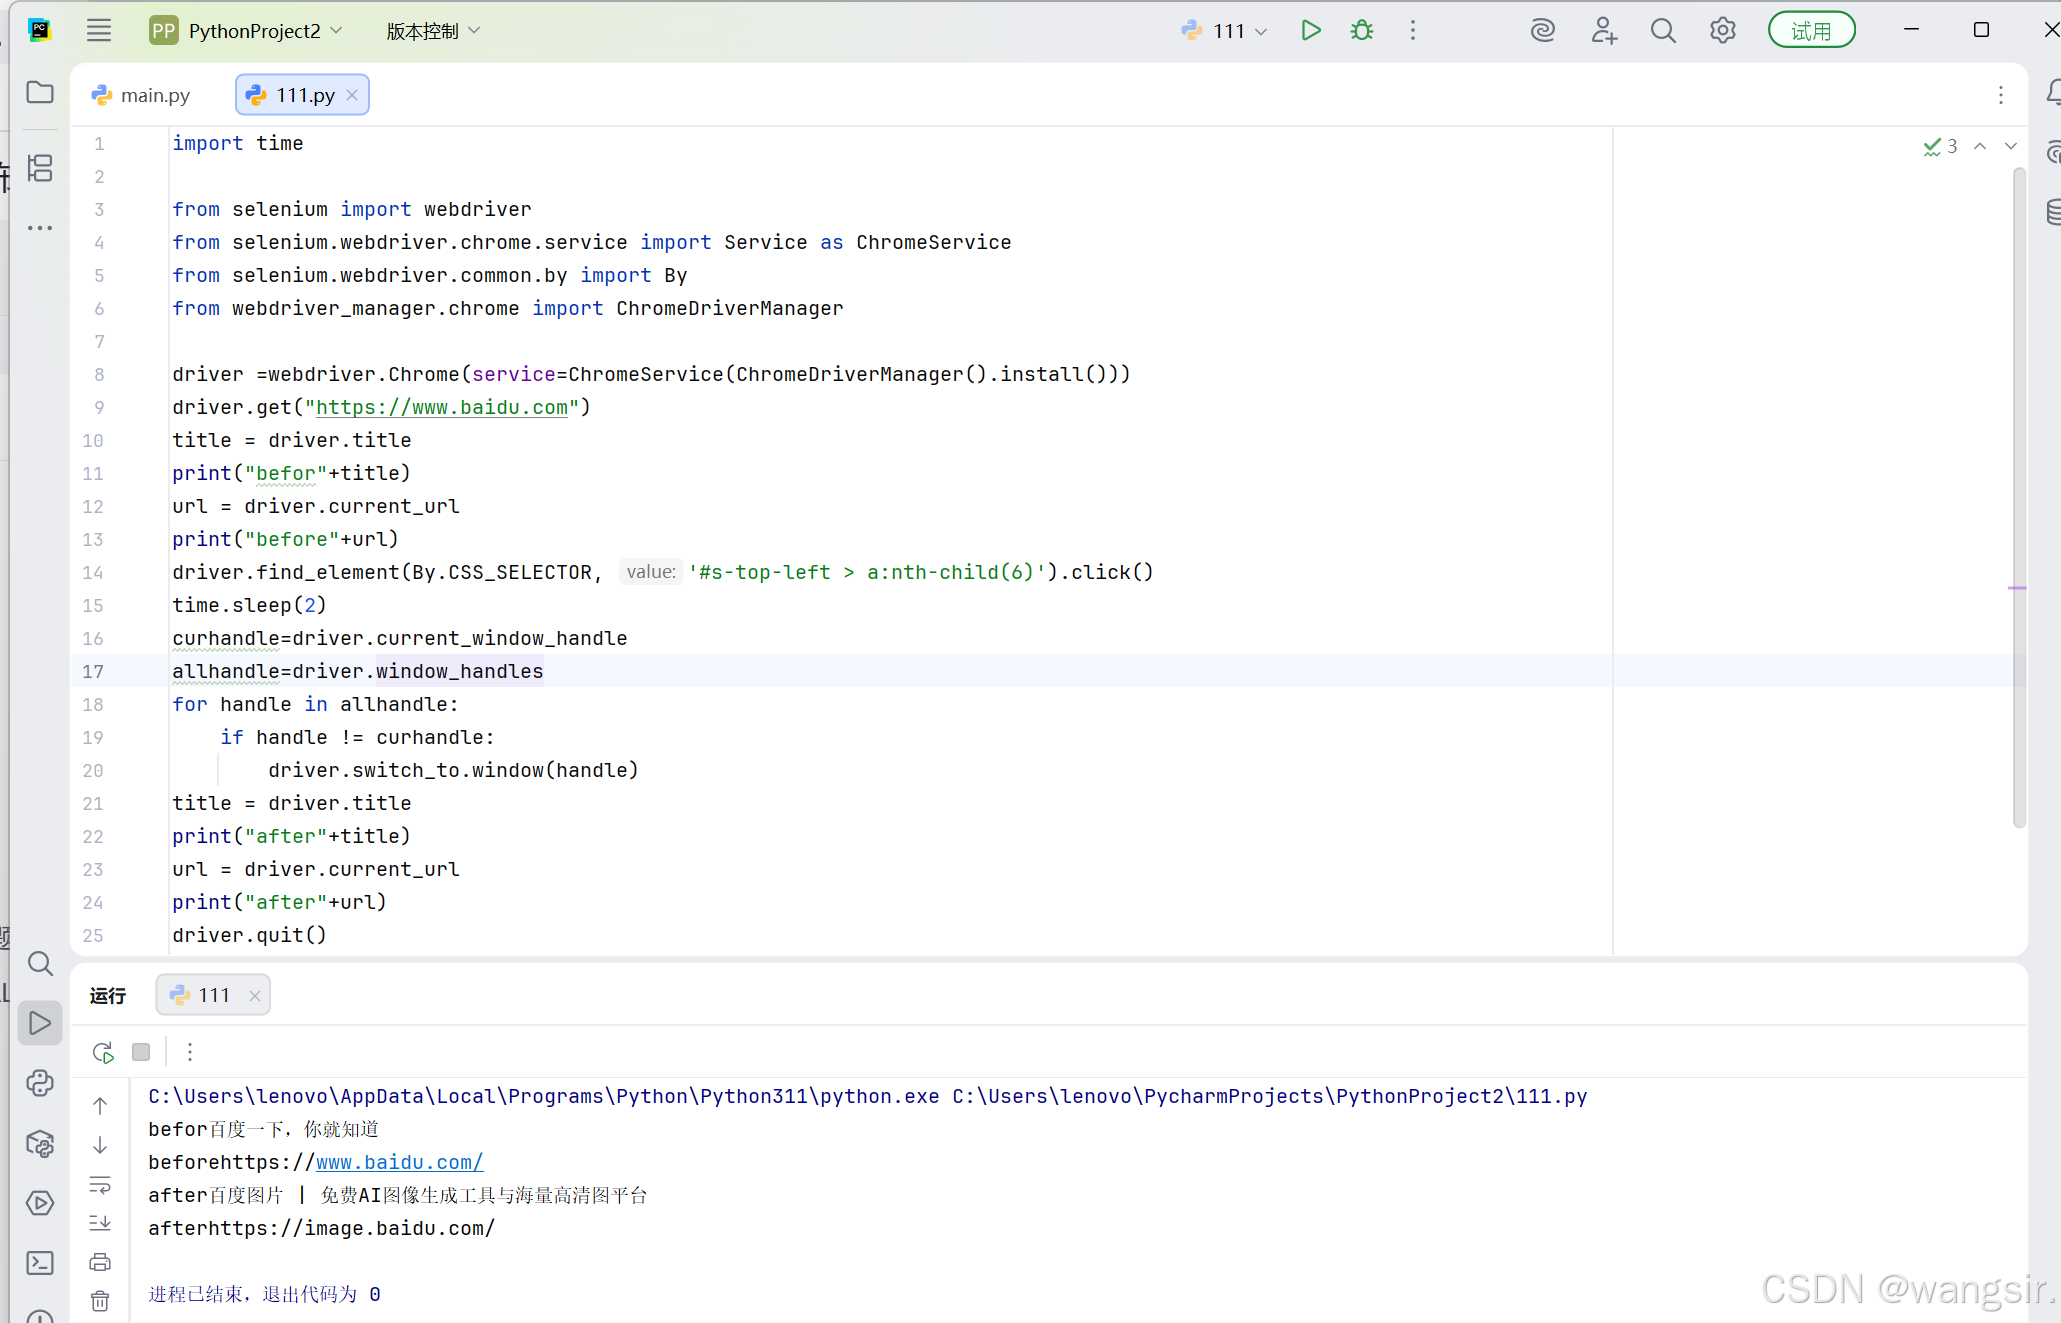Open IDE settings gear
2061x1323 pixels.
click(1722, 31)
